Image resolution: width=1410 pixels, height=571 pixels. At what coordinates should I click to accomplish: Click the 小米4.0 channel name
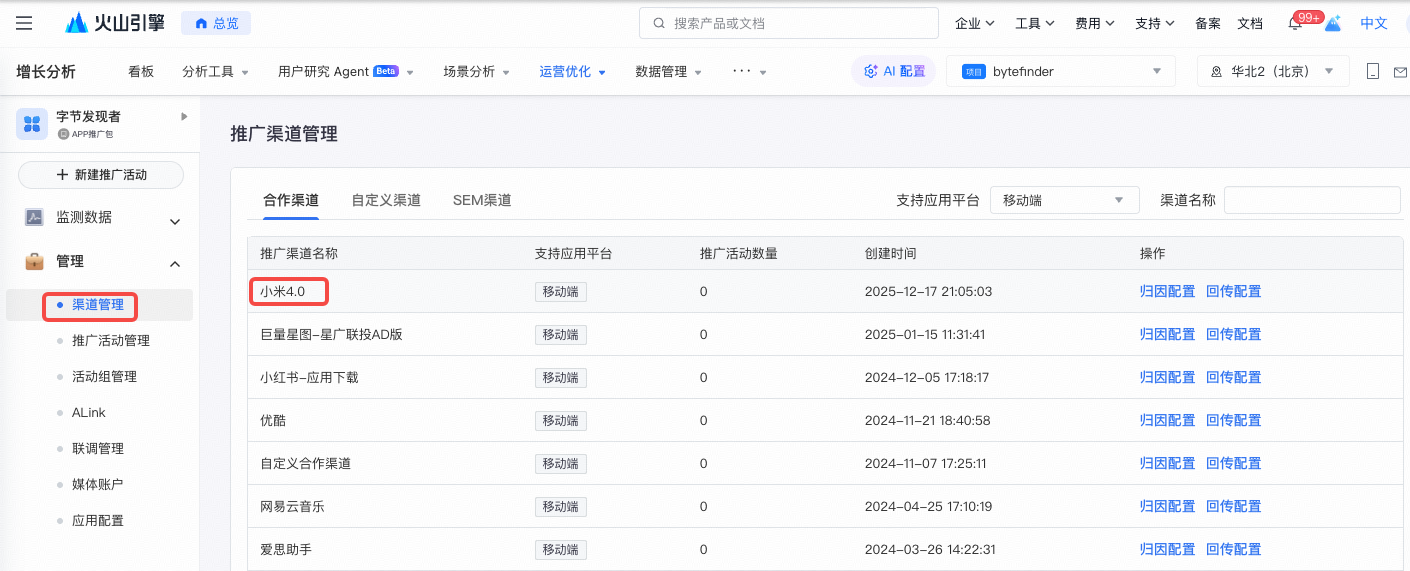pyautogui.click(x=283, y=291)
